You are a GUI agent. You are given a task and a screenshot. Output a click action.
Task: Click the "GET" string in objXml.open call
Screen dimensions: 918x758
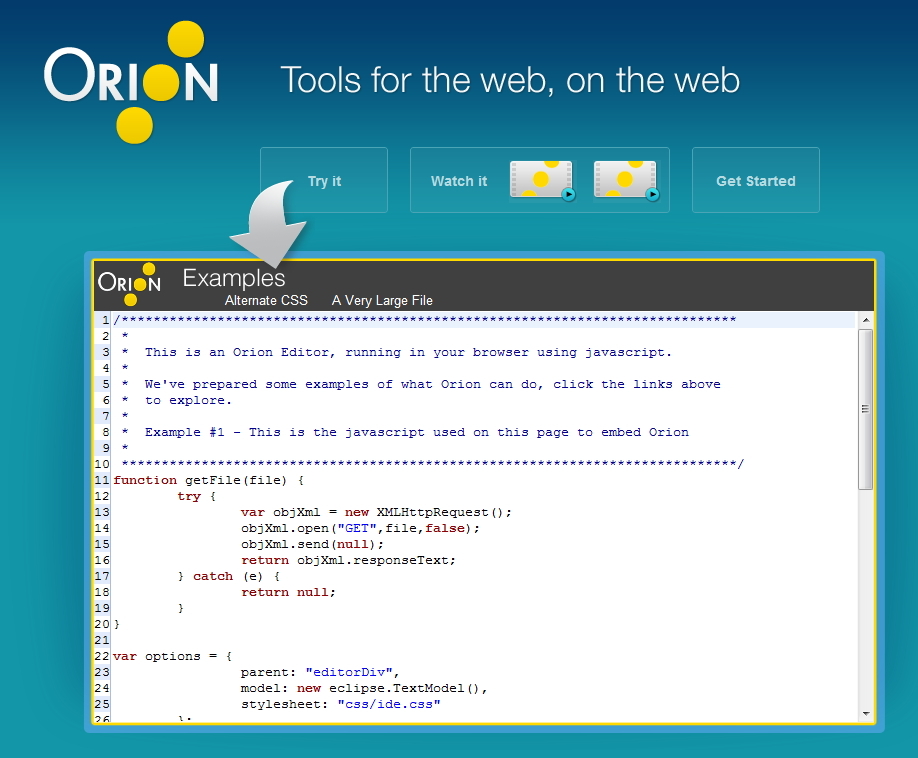[357, 528]
